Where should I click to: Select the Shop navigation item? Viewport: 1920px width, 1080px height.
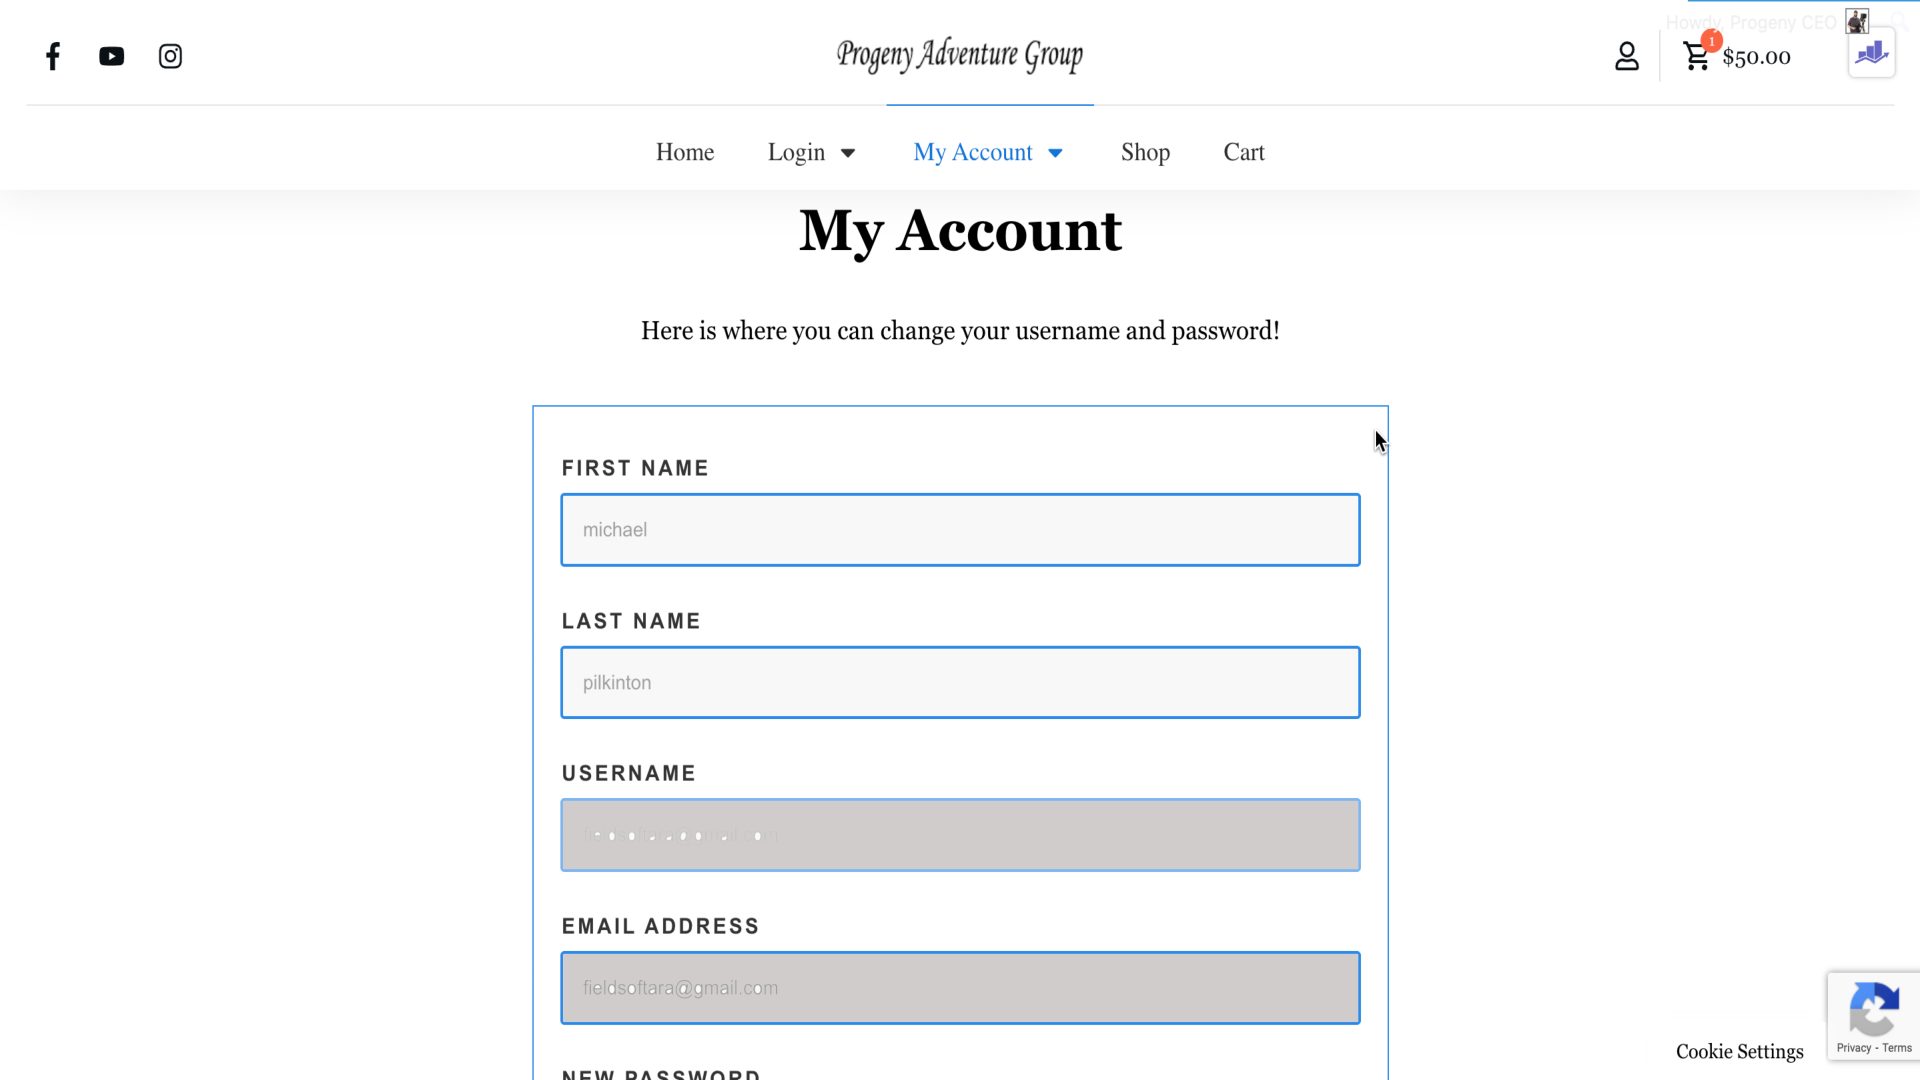(1145, 152)
